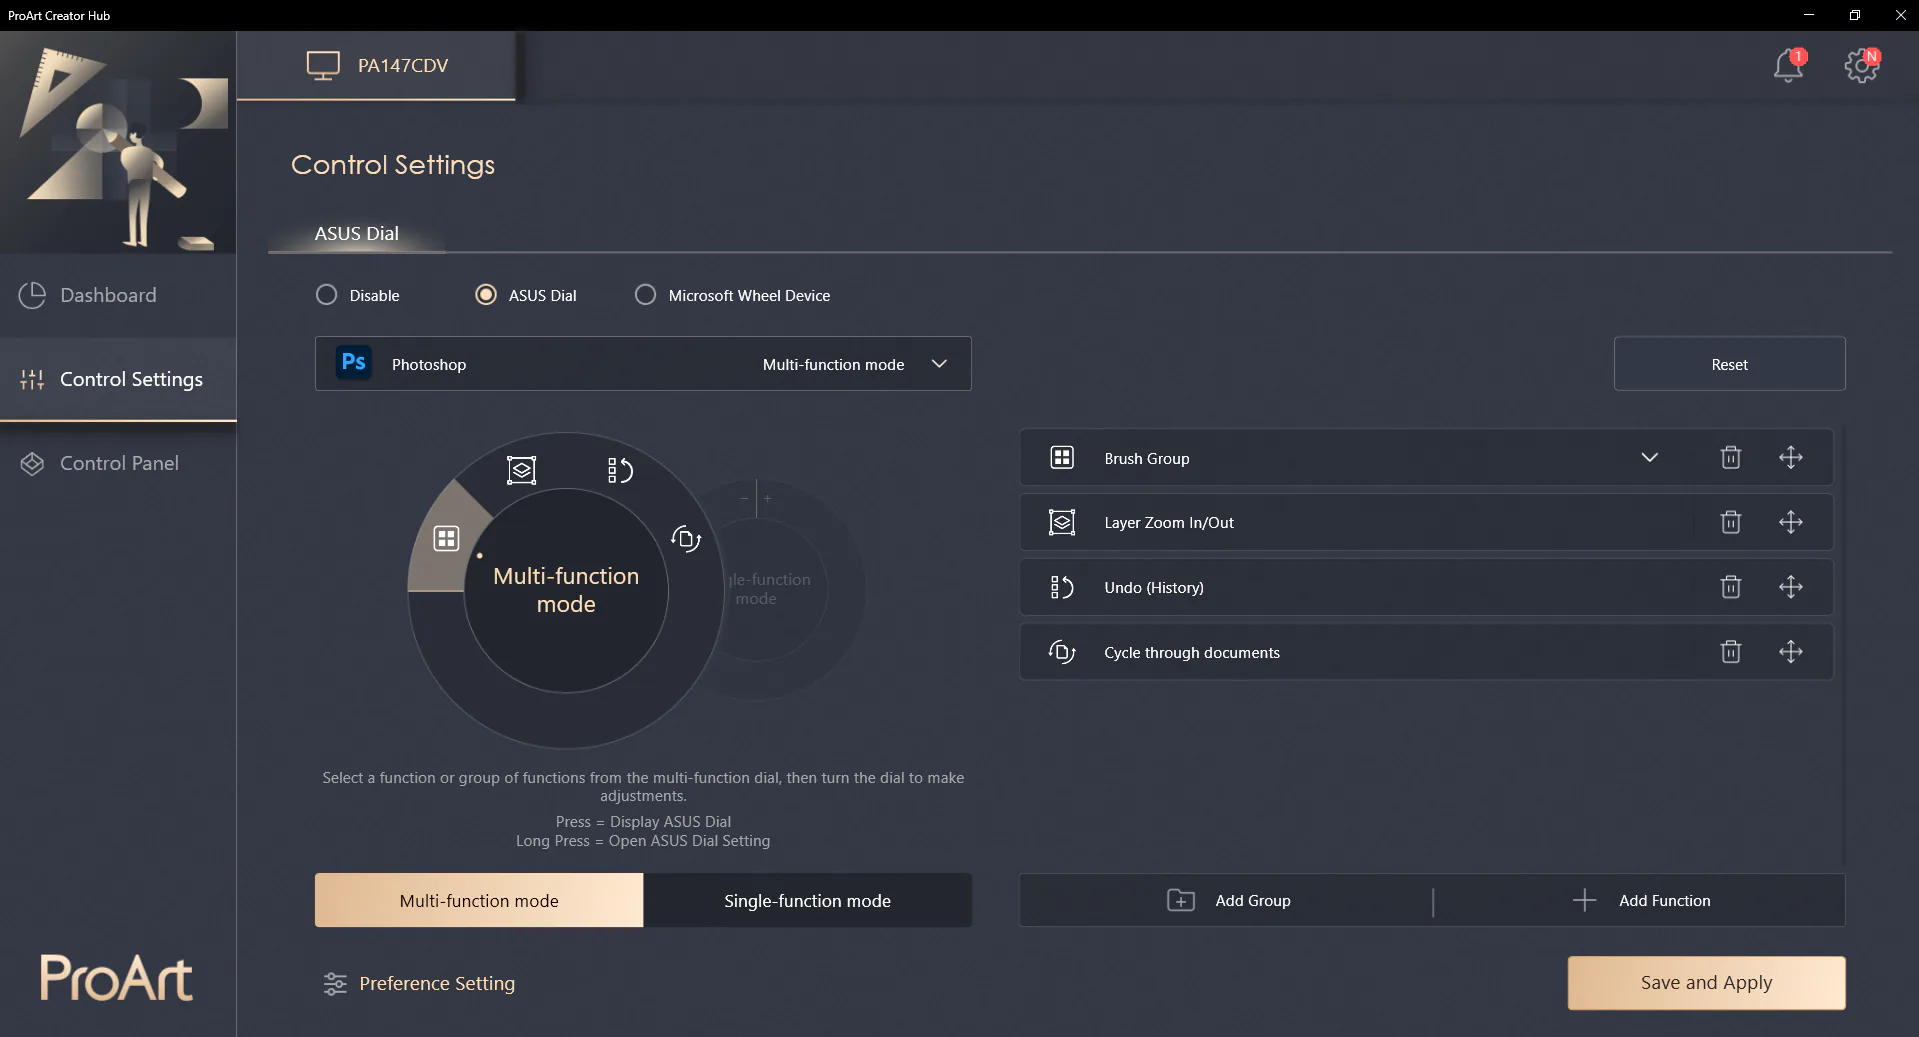The image size is (1919, 1037).
Task: Open the Photoshop application mode dropdown
Action: [643, 364]
